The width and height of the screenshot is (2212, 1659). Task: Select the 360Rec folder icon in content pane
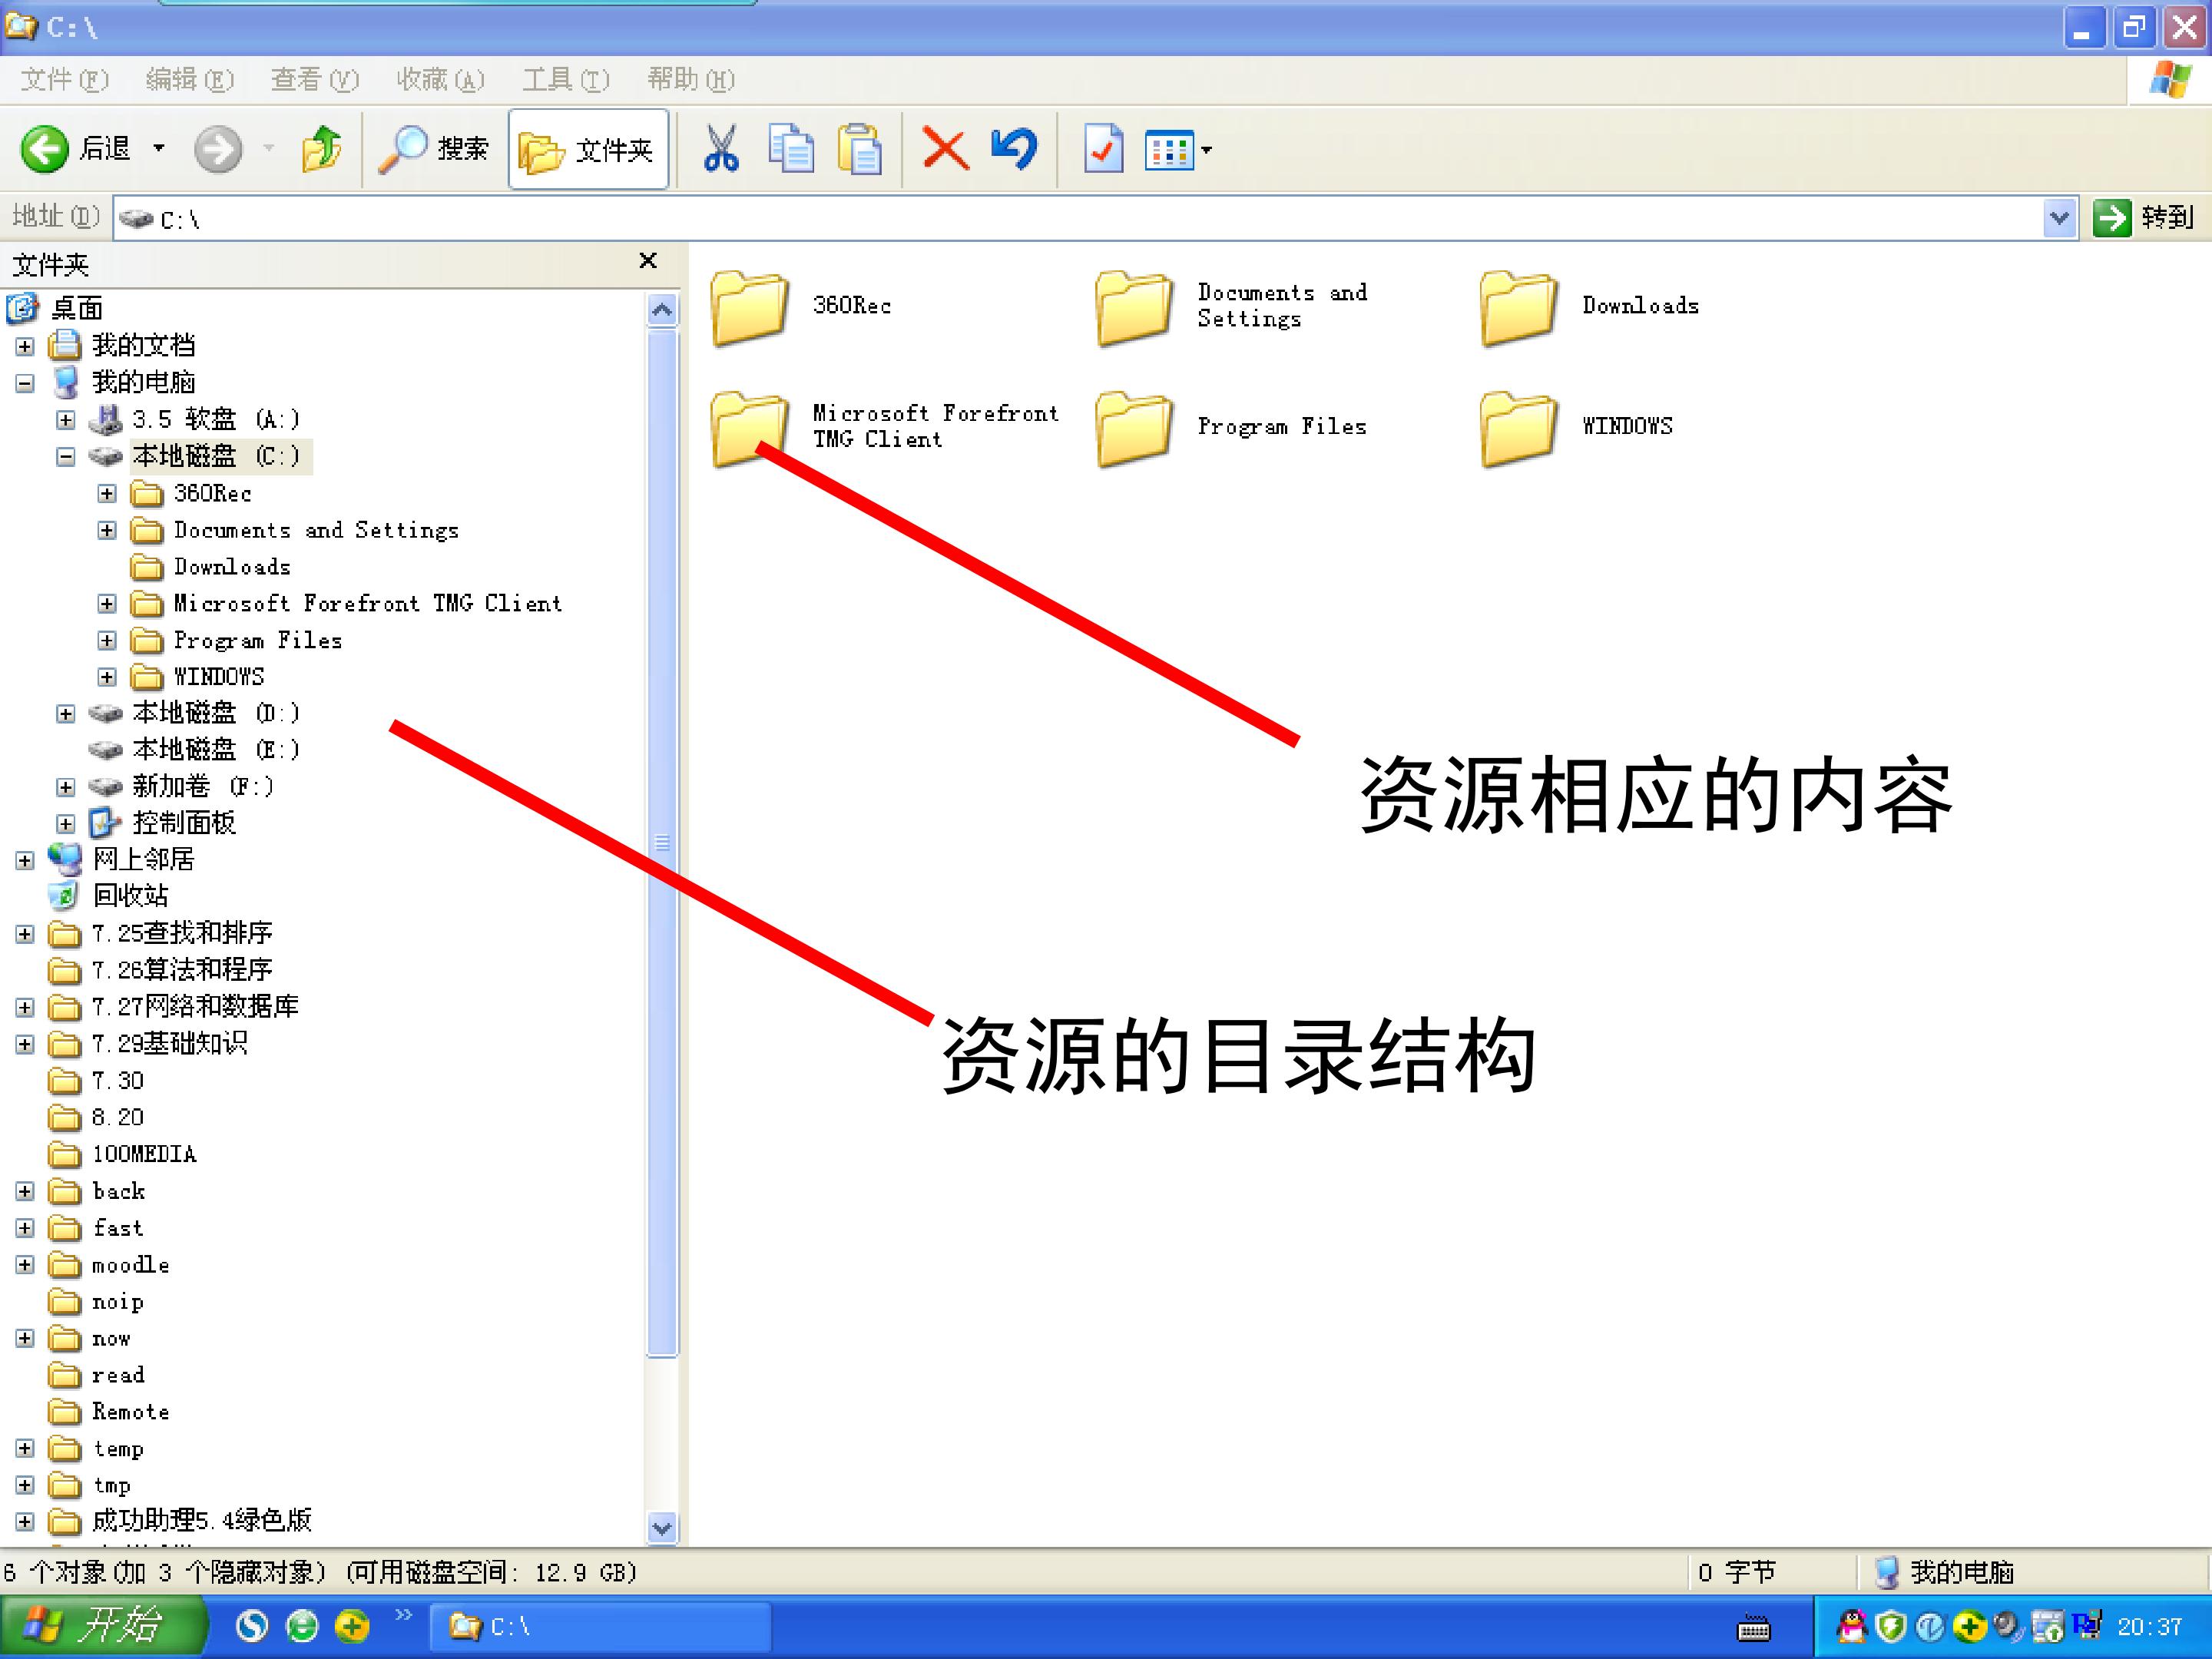click(749, 307)
